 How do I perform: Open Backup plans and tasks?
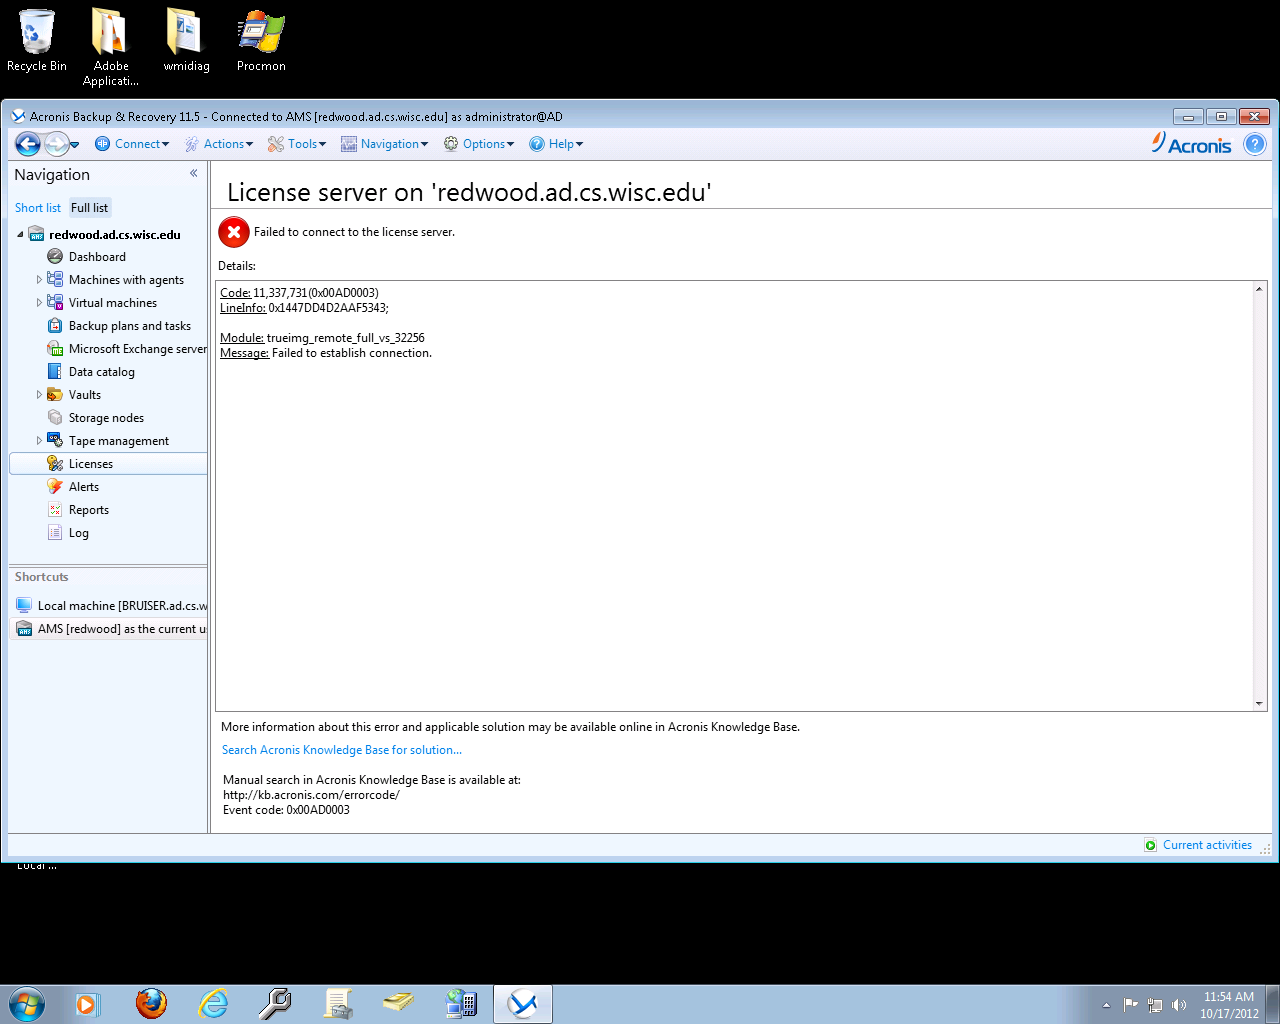pos(130,326)
